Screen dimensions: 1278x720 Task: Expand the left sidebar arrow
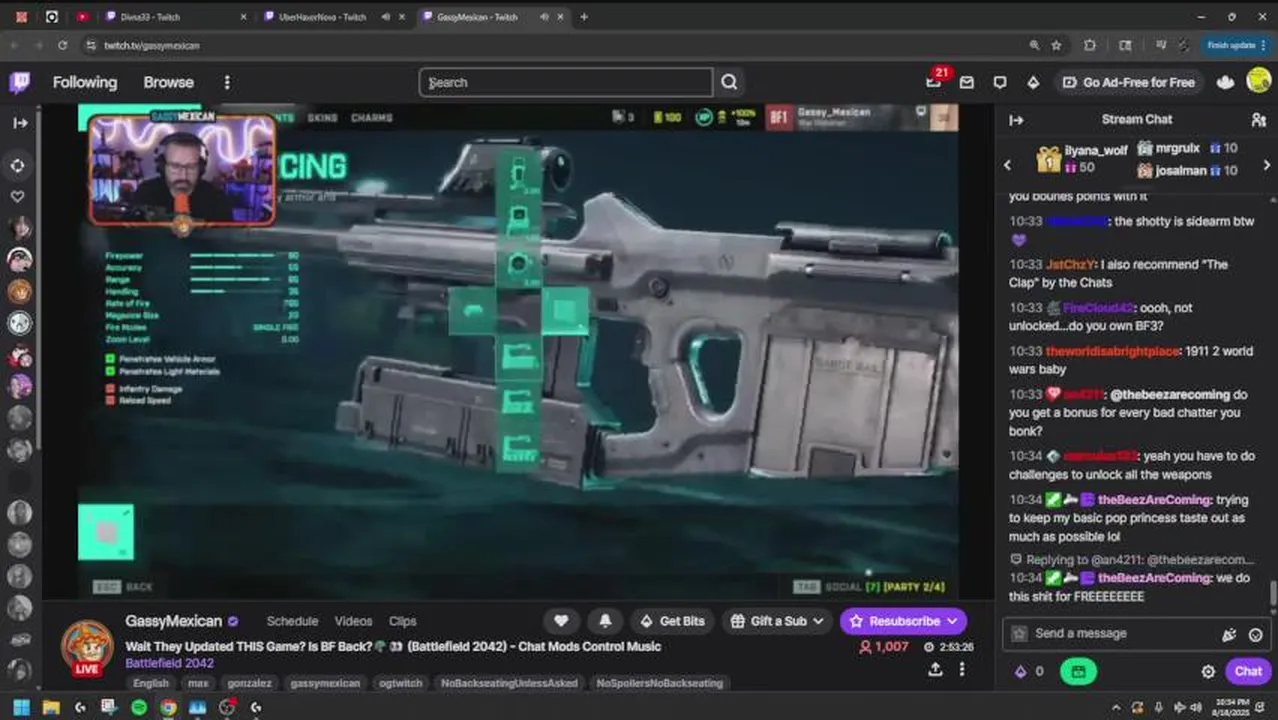[20, 123]
